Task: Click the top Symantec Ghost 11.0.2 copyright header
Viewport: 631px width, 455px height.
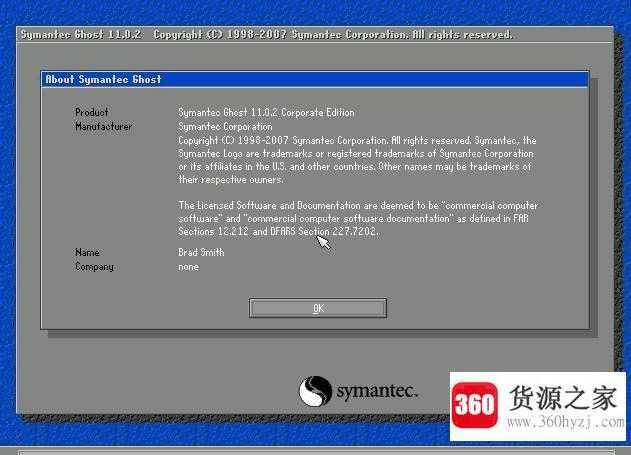Action: [267, 35]
